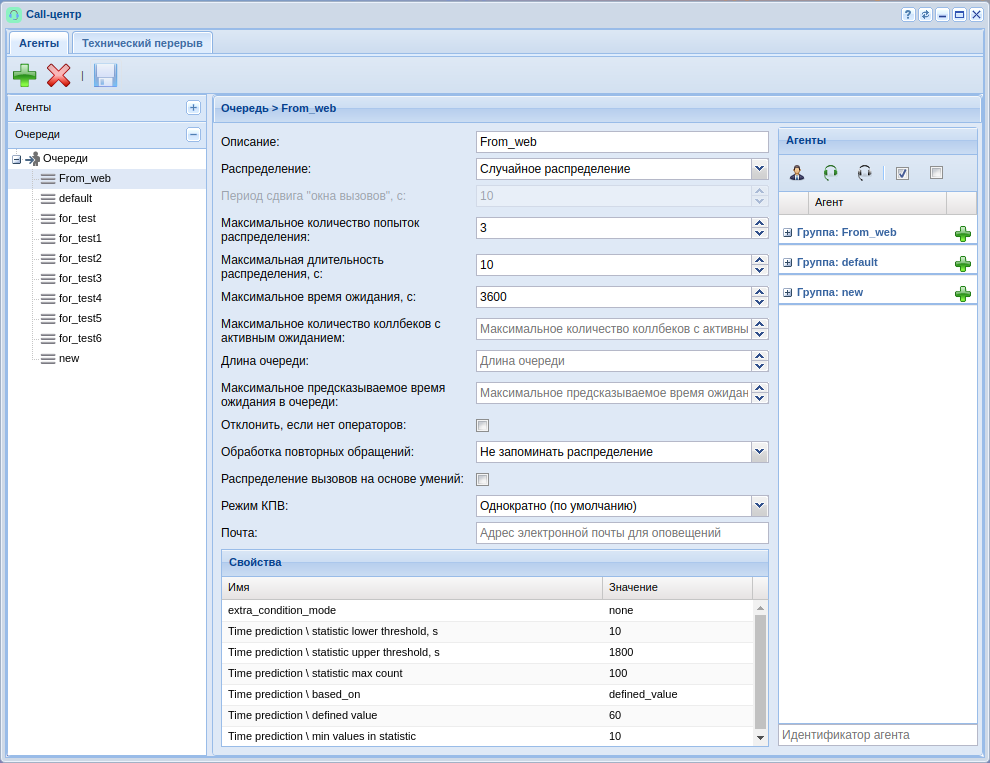
Task: Click green plus next to Группа: new
Action: click(x=962, y=293)
